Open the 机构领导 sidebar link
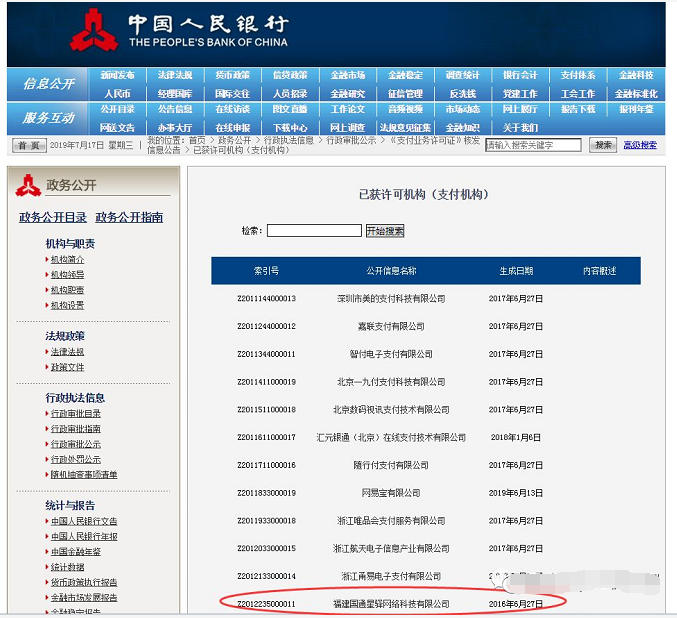The image size is (677, 618). click(x=67, y=275)
